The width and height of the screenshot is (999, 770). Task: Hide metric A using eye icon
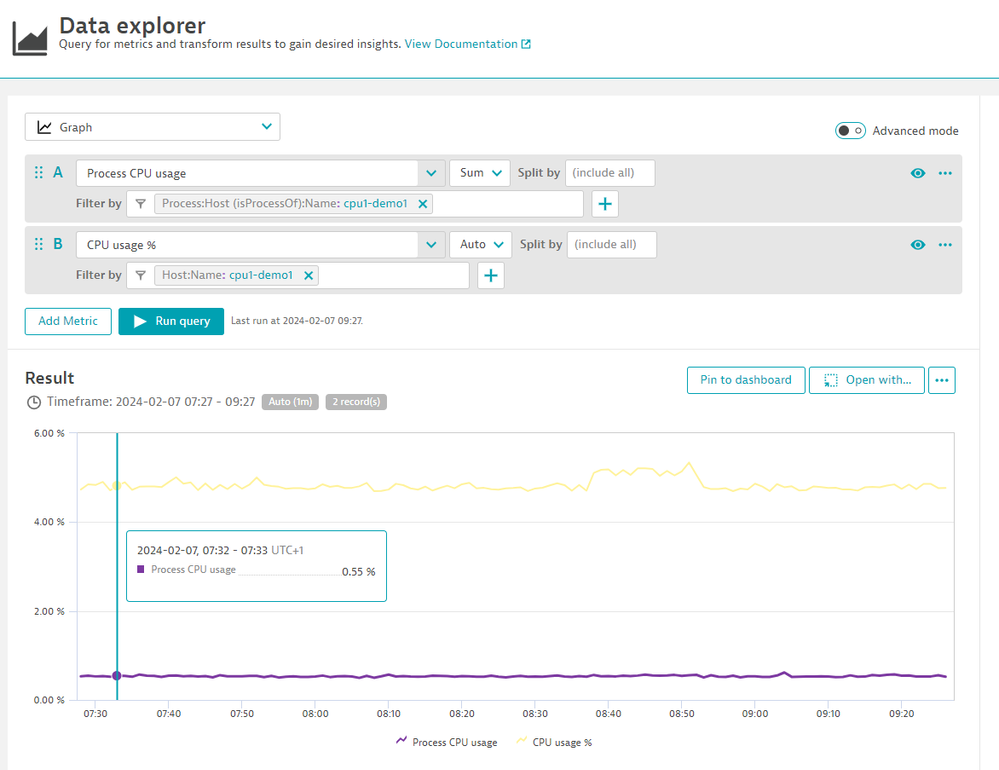tap(918, 173)
